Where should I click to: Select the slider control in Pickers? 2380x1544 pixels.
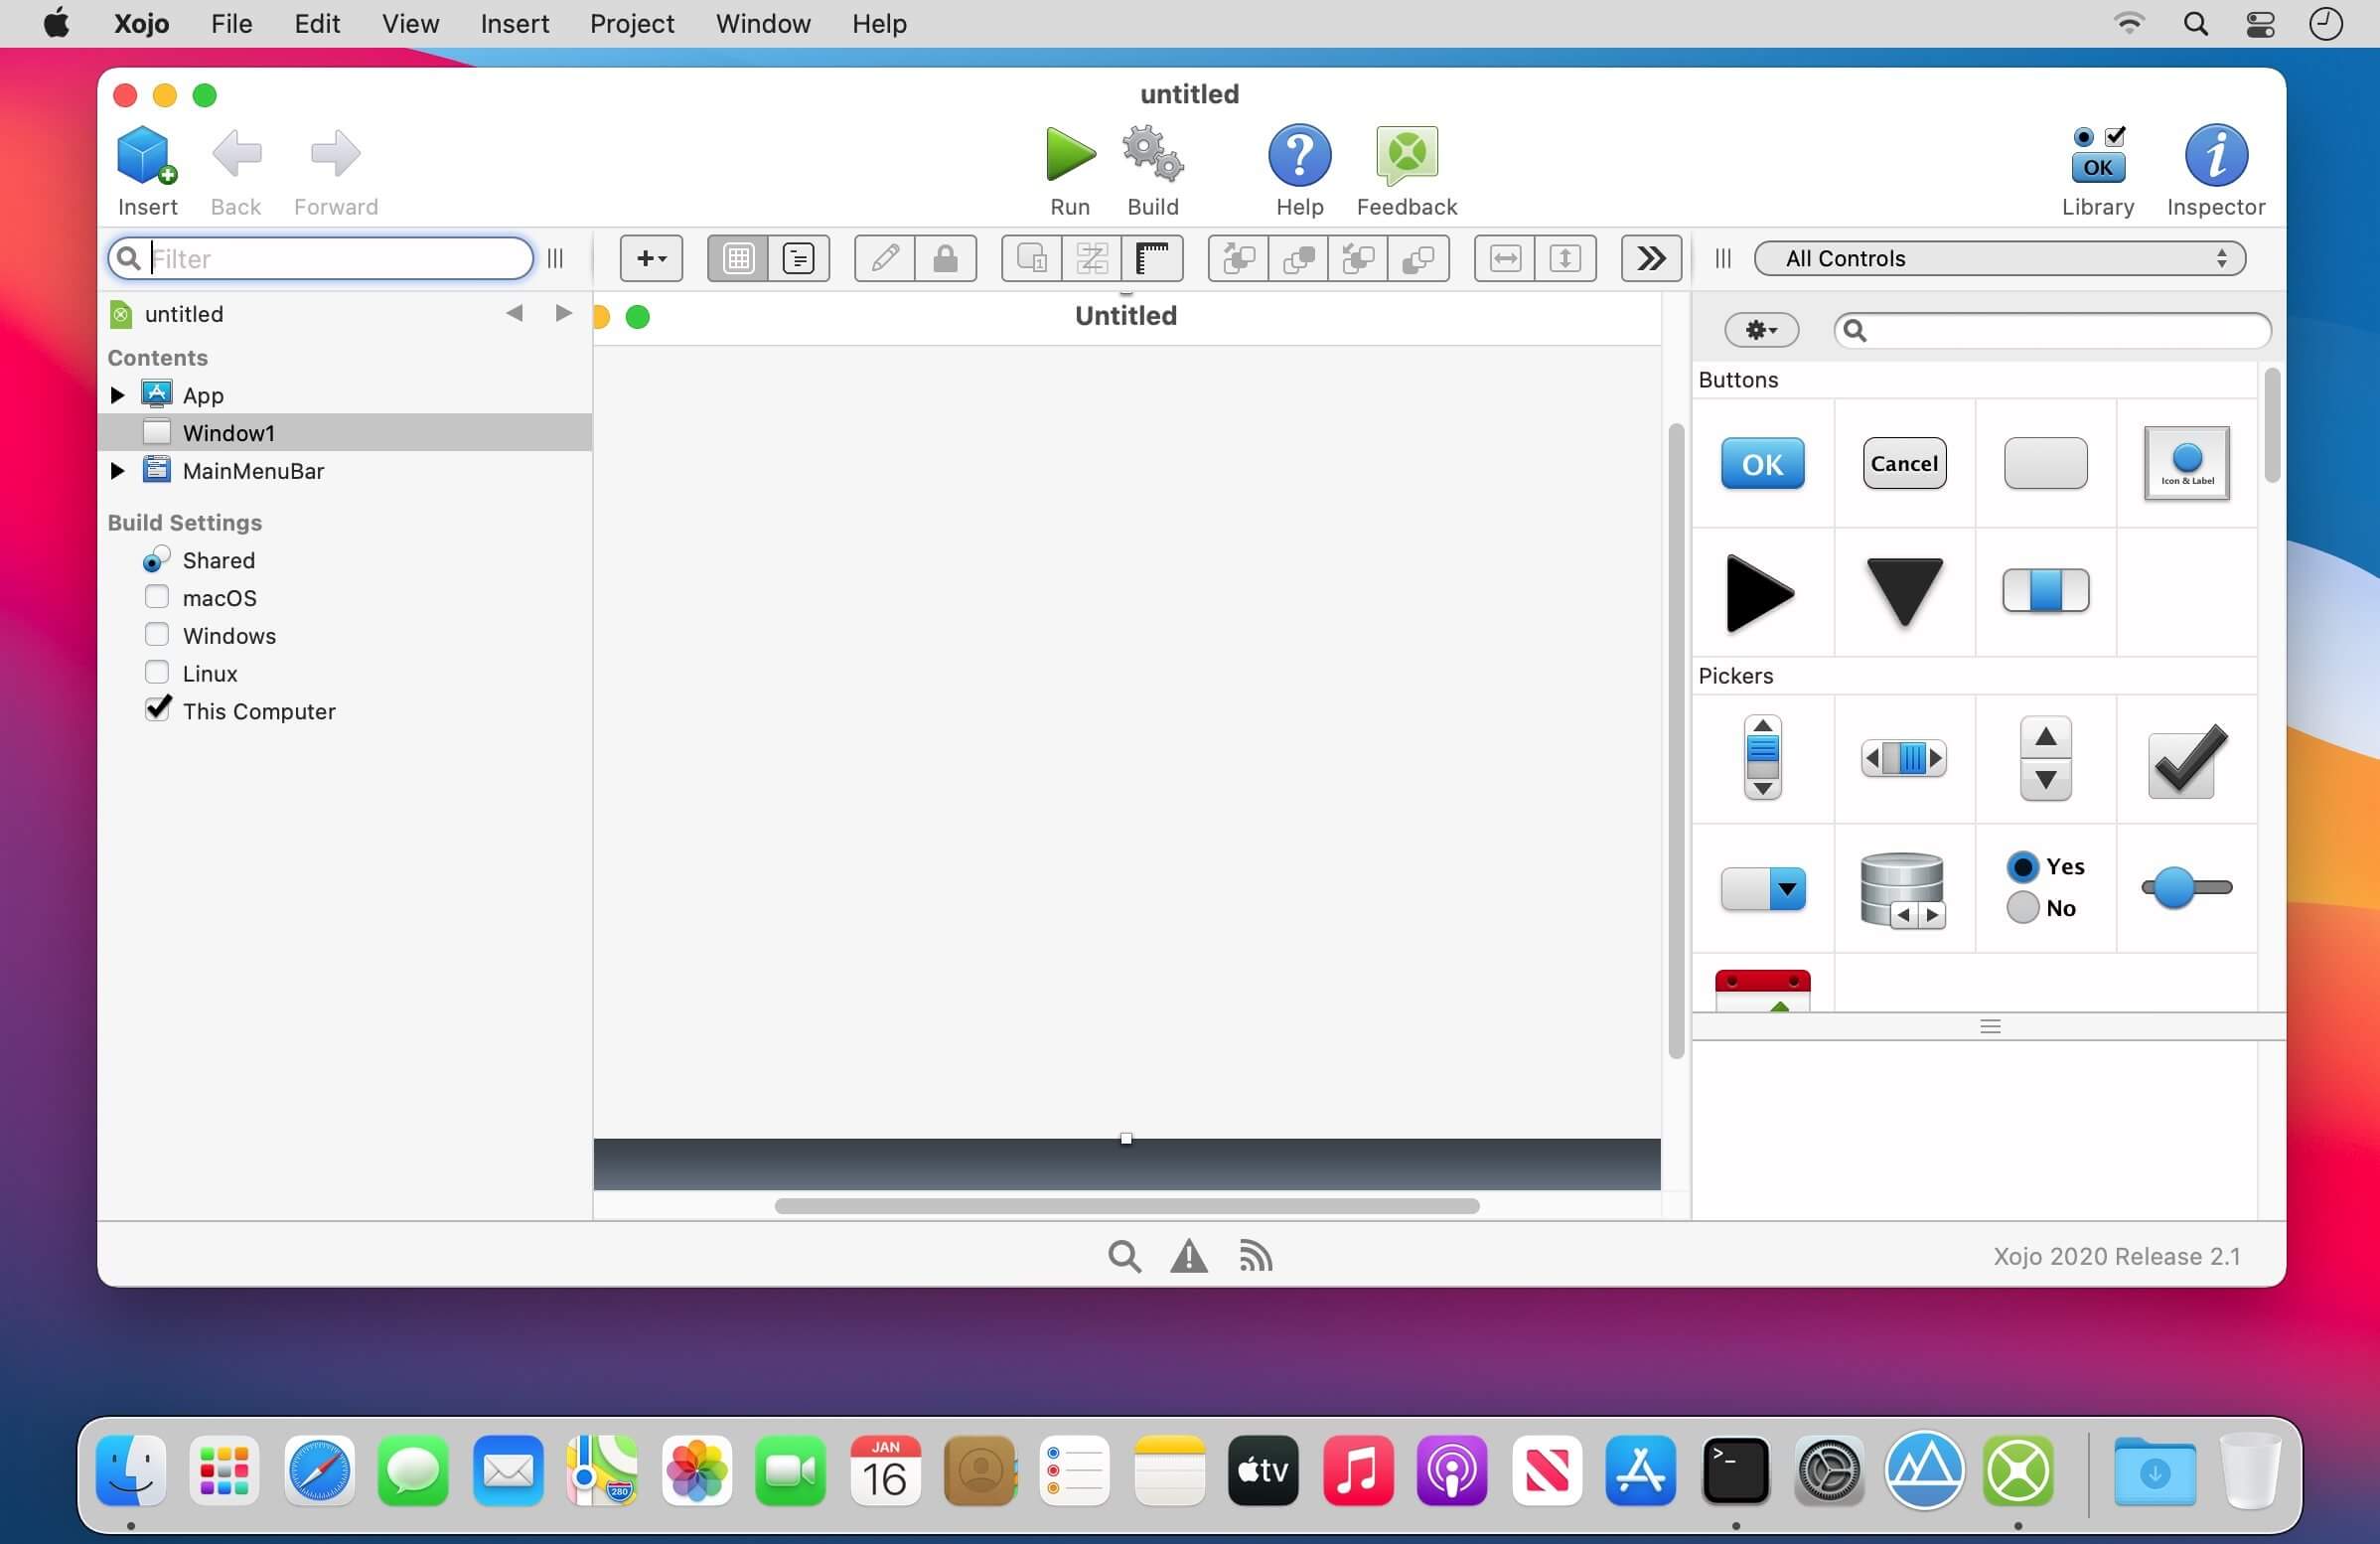coord(2186,888)
